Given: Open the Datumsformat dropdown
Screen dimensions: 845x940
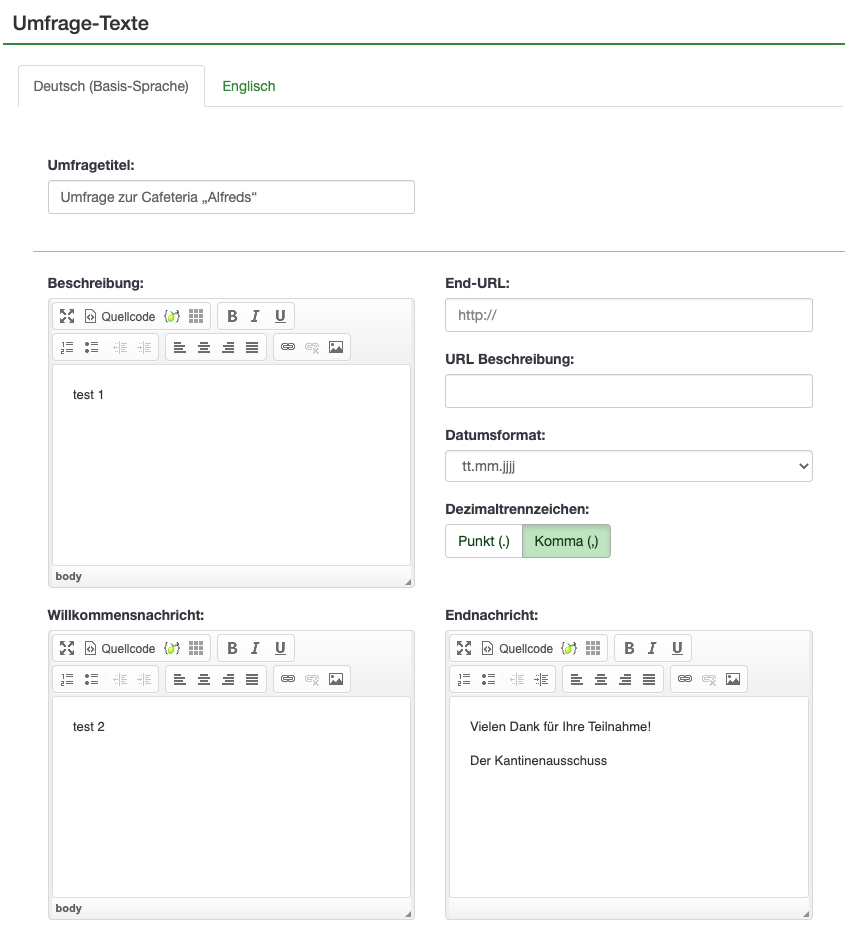Looking at the screenshot, I should 628,466.
